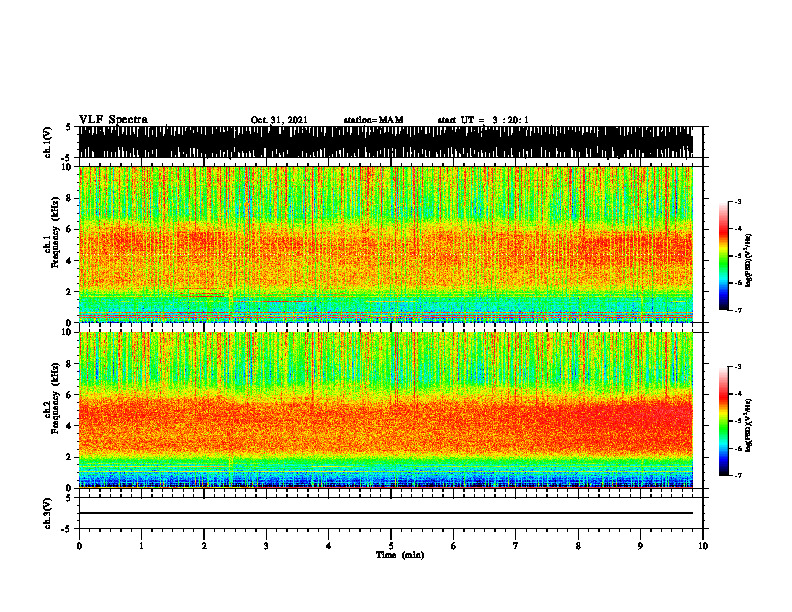
Task: Click x-axis tick label "3" on the time axis
Action: coord(266,546)
